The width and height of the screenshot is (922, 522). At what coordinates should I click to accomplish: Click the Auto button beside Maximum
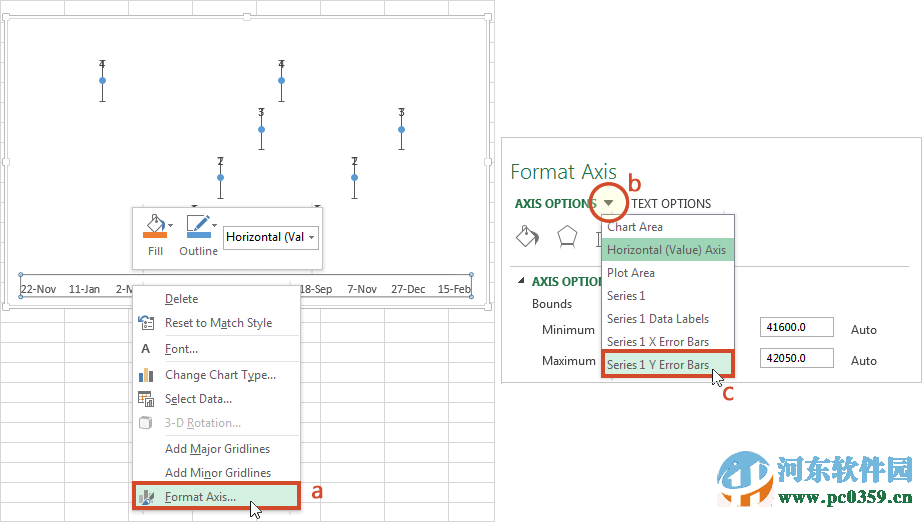(863, 361)
